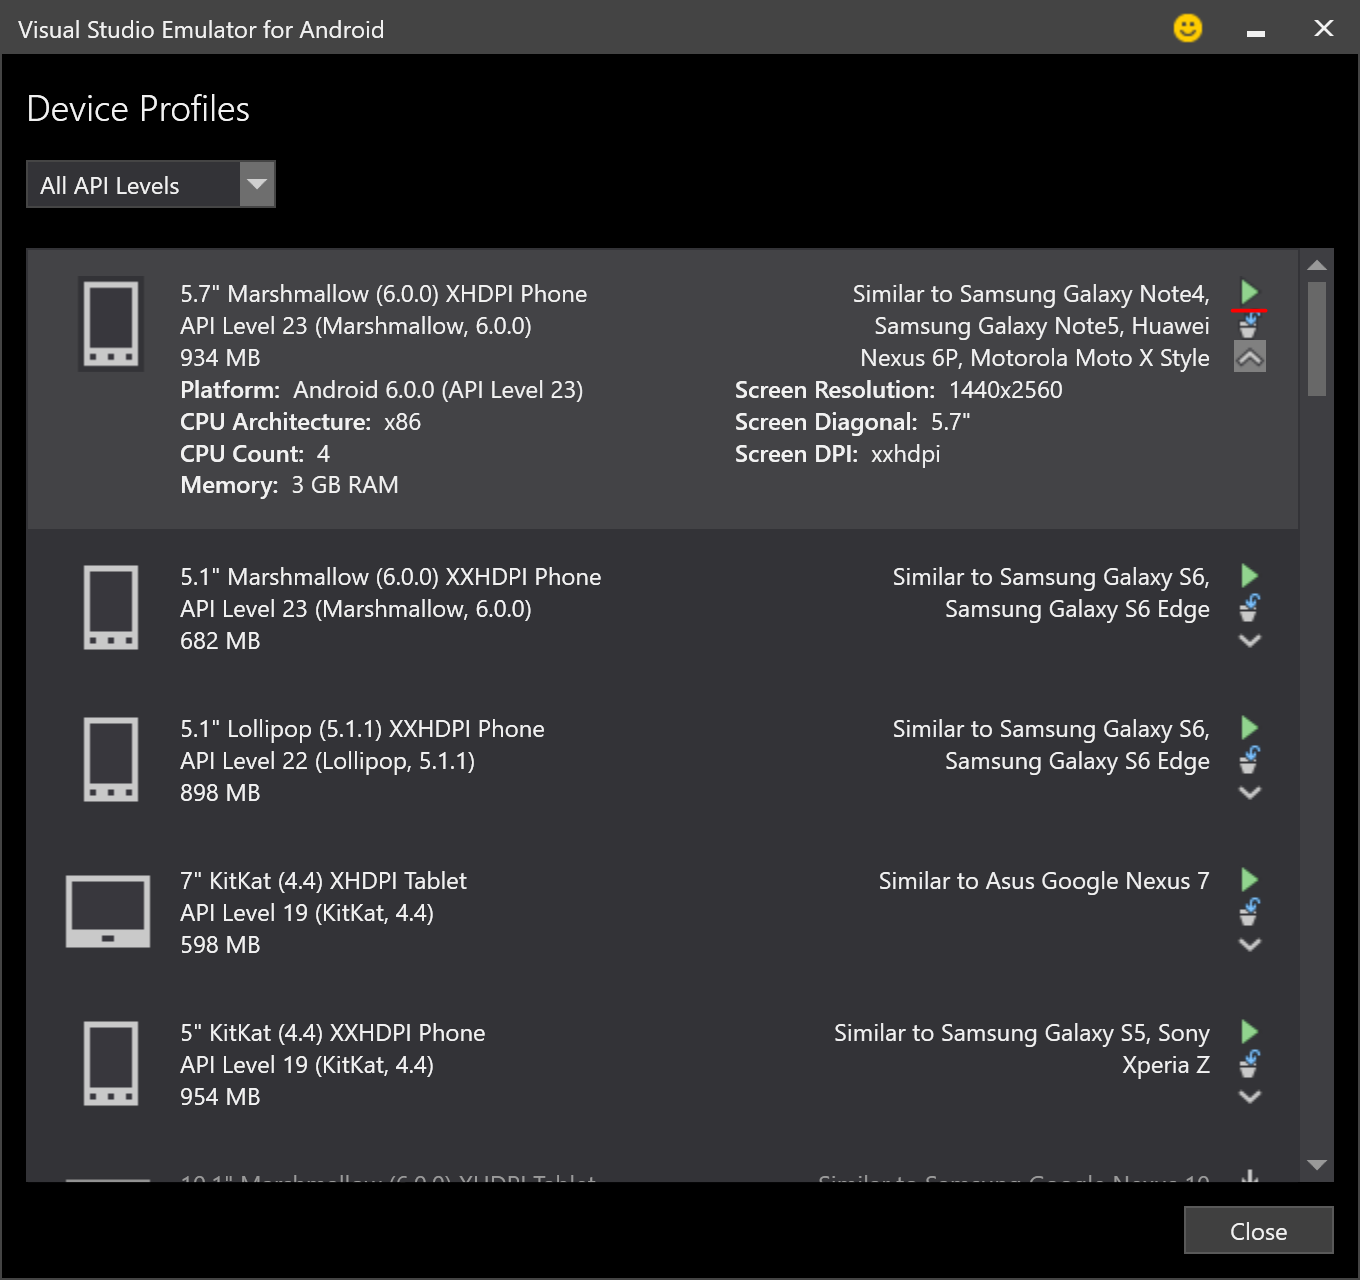Image resolution: width=1360 pixels, height=1280 pixels.
Task: Uninstall the 5.1" Marshmallow XXHDPI Phone profile
Action: (1249, 607)
